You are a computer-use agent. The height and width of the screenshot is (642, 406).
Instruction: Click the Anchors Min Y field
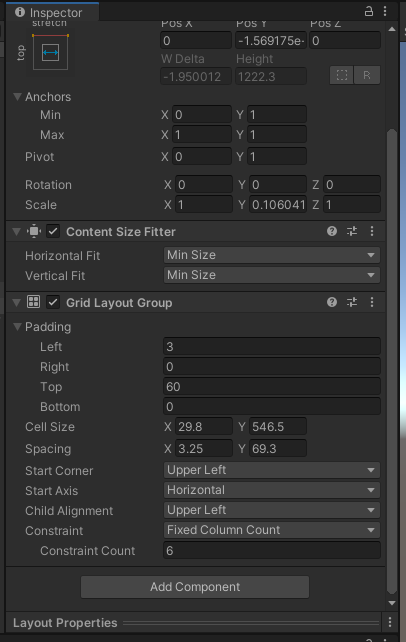coord(277,115)
